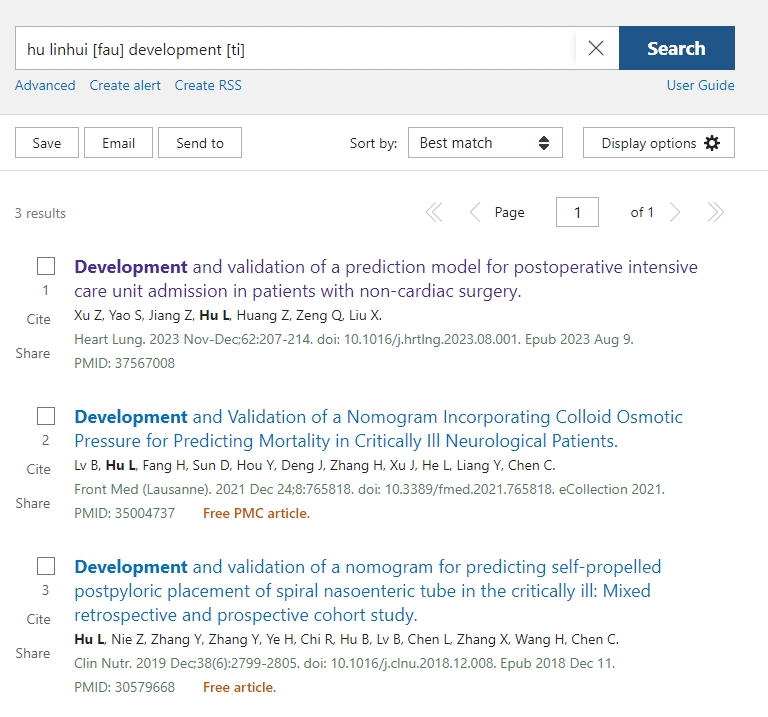
Task: Click PMID: 35004737 text
Action: [x=124, y=513]
